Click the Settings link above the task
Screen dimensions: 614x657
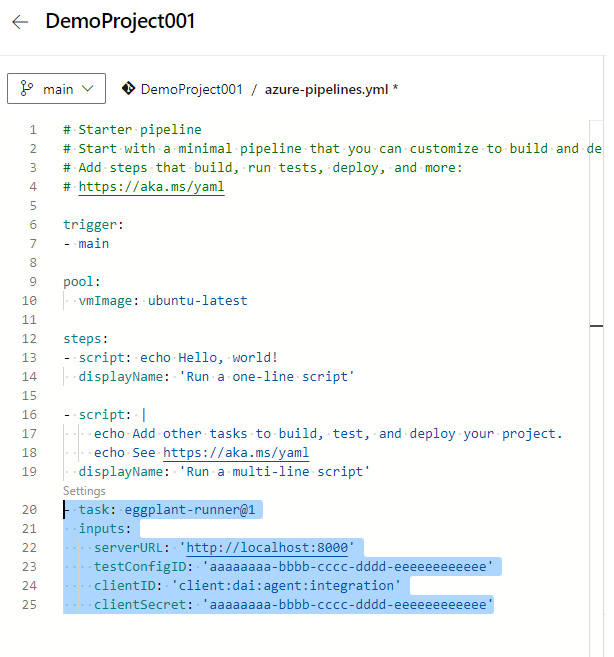coord(84,491)
